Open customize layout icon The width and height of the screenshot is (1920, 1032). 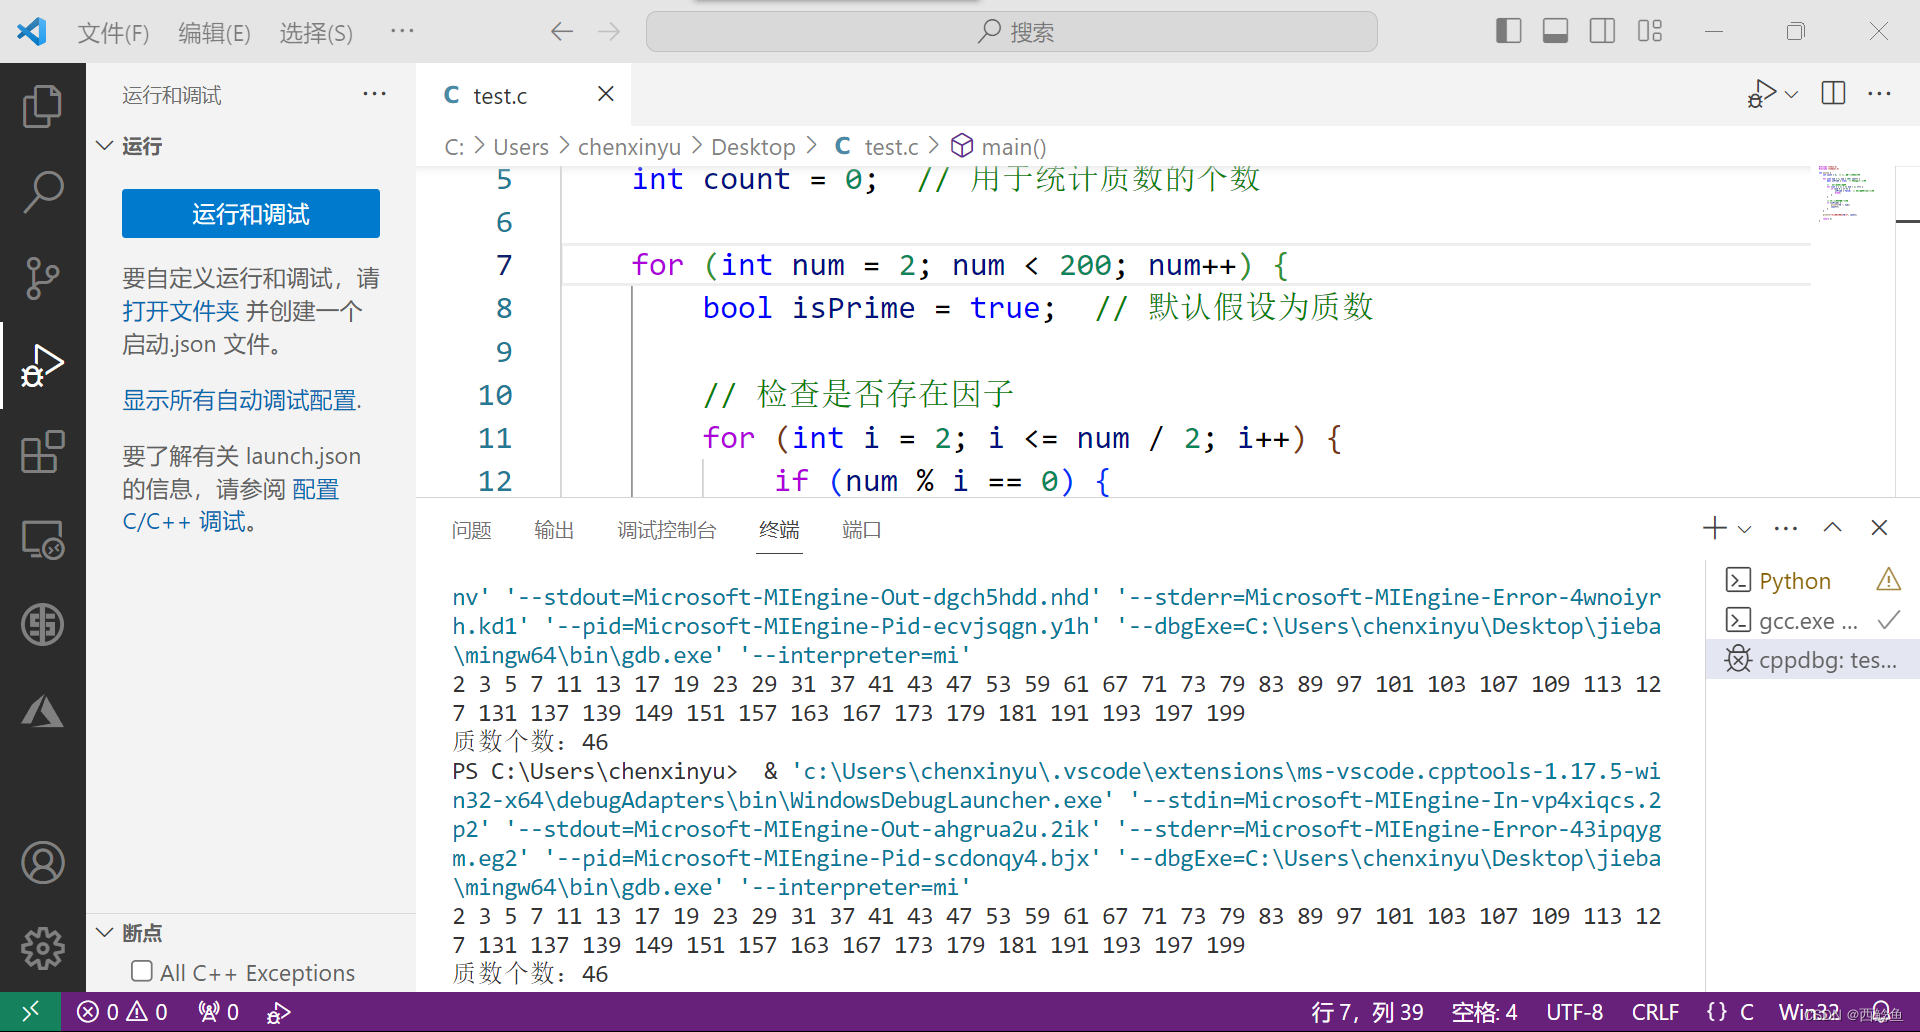[1650, 32]
